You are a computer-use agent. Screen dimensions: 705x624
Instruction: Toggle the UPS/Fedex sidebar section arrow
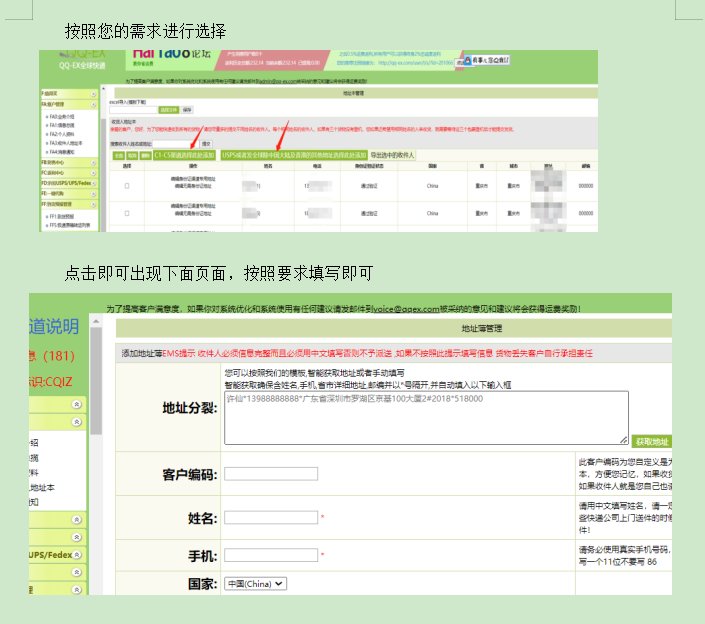tap(77, 555)
